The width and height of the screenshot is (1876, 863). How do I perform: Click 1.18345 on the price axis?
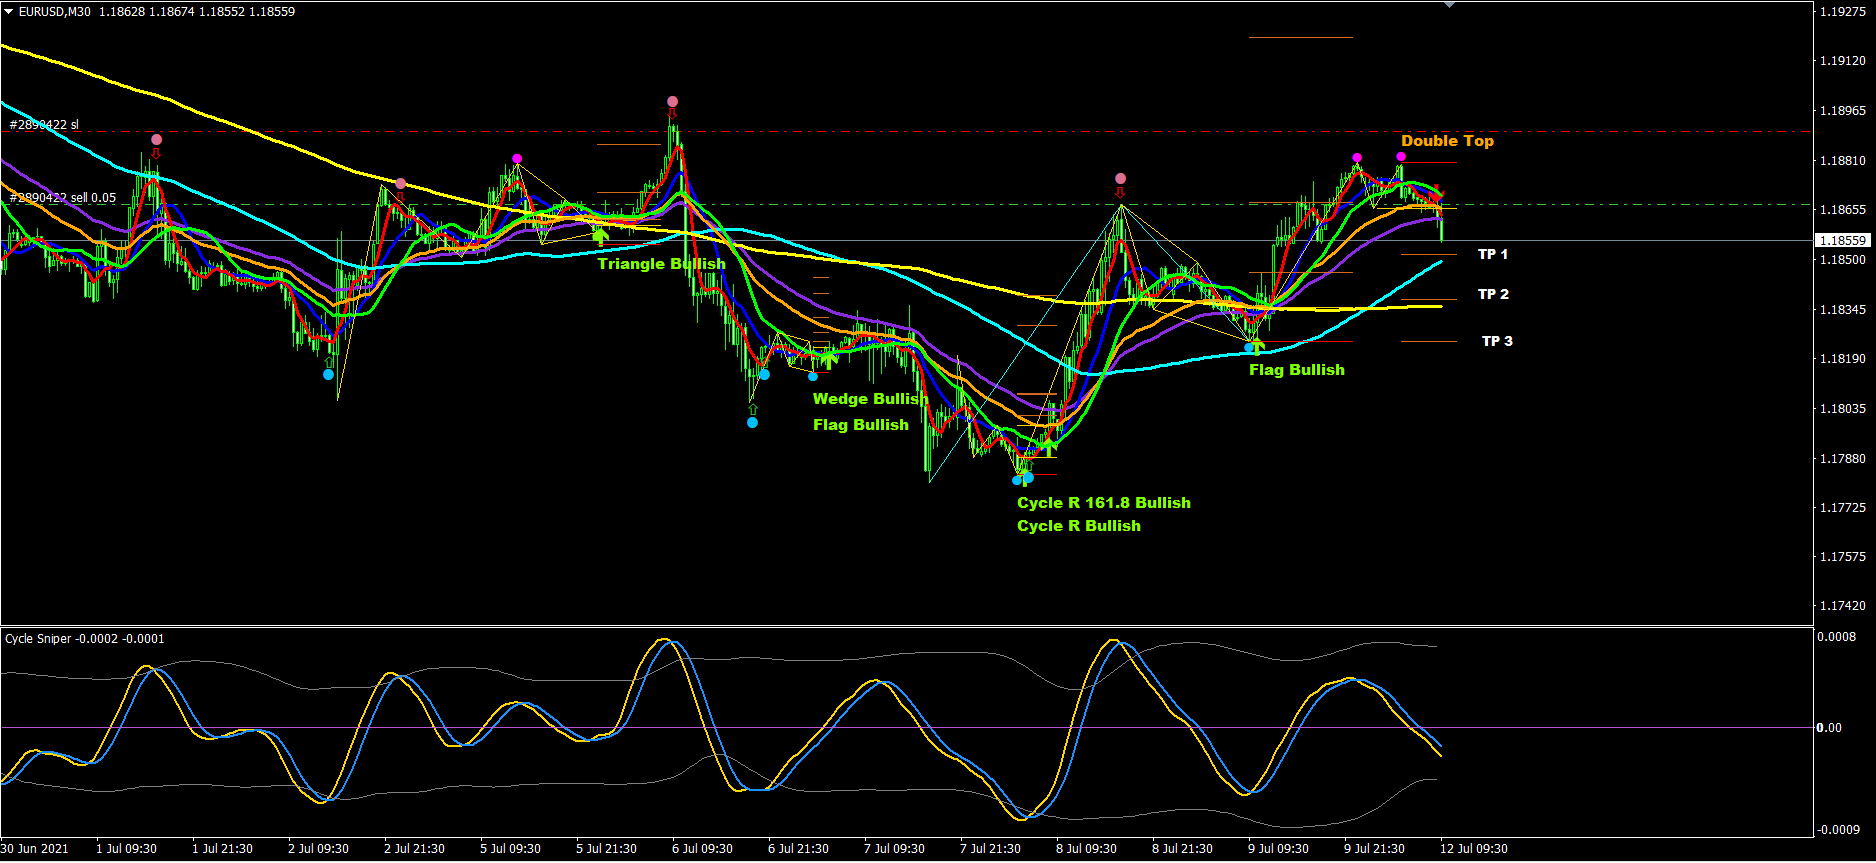(x=1842, y=310)
